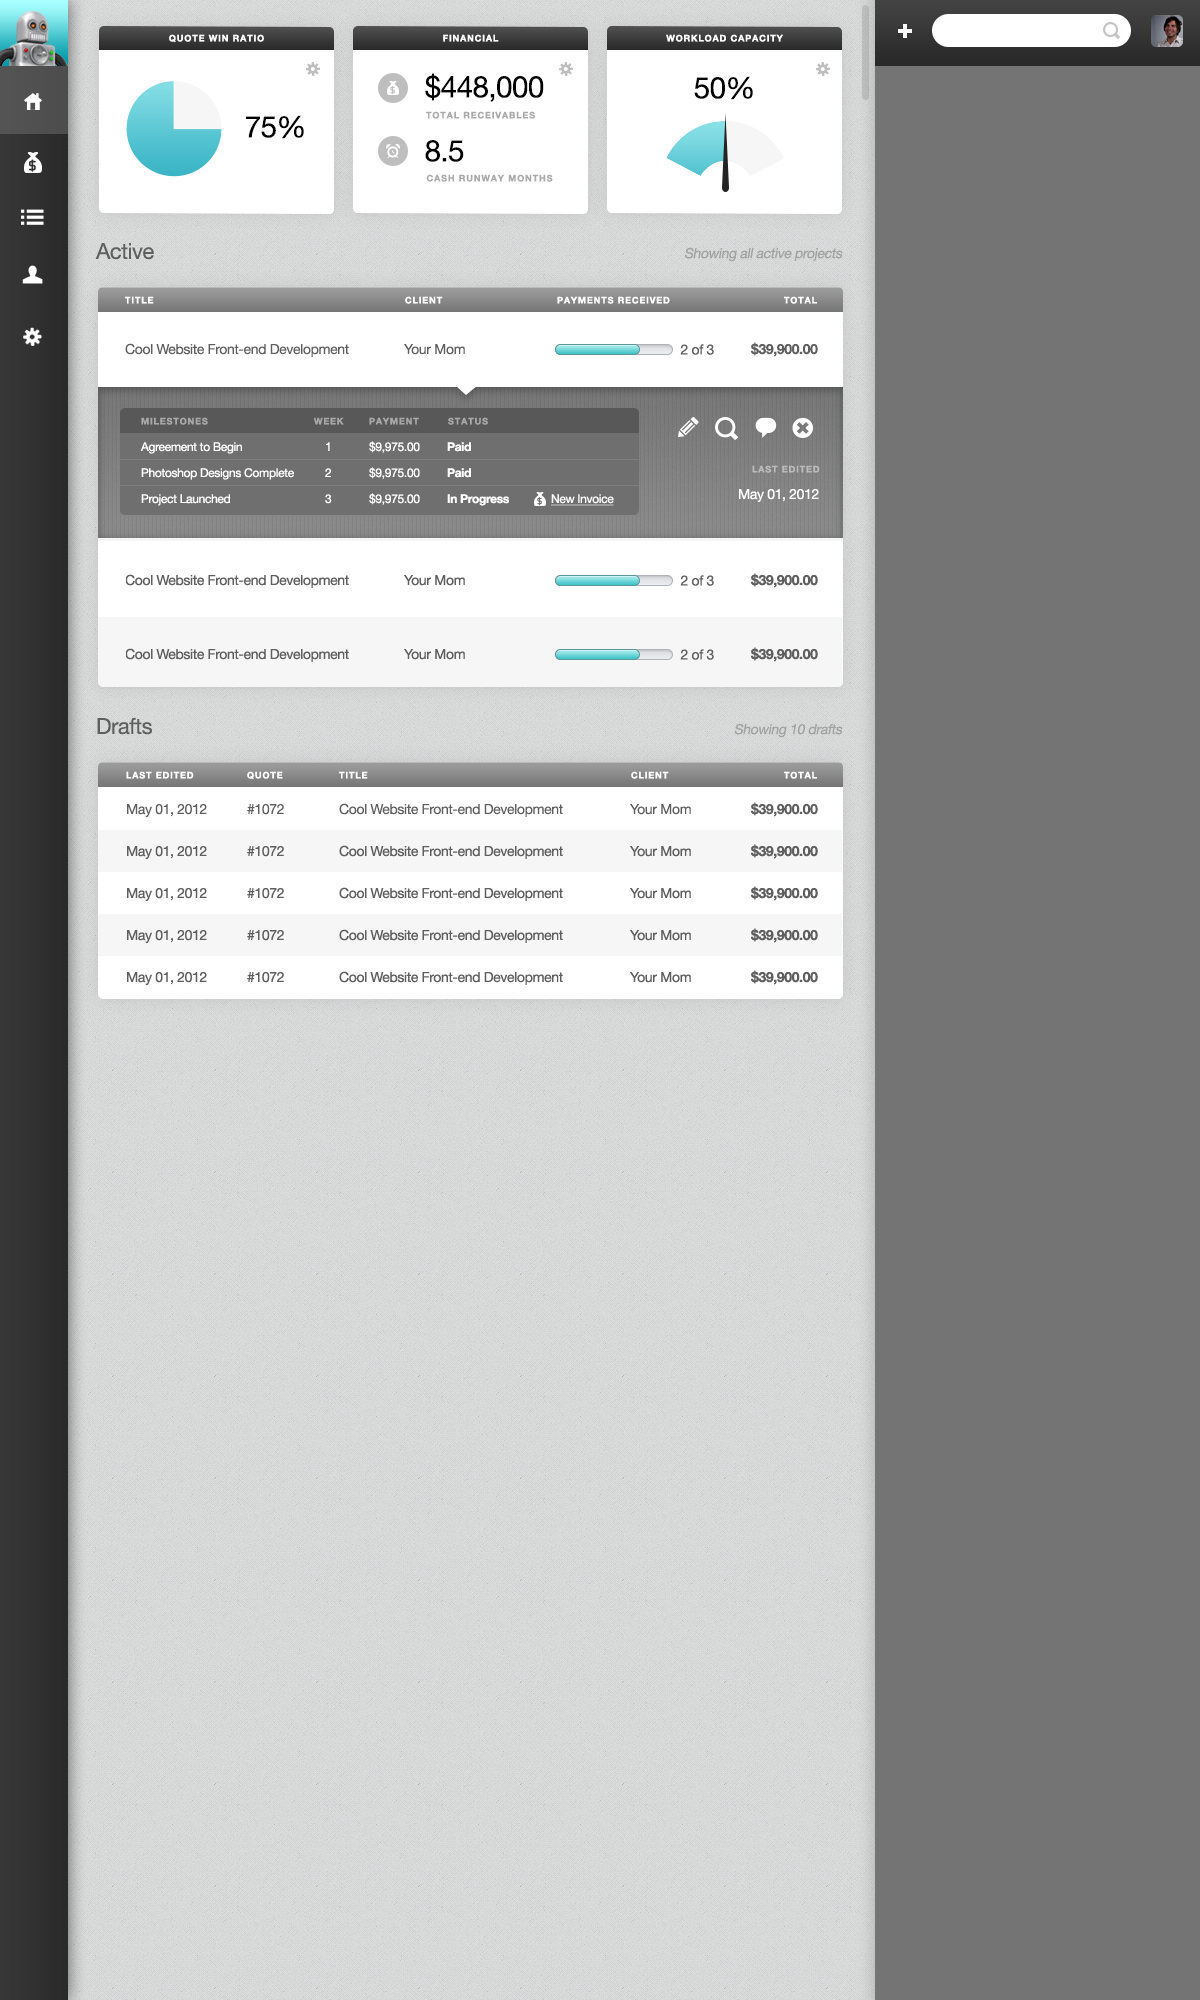Click the Quote column header in Drafts
The height and width of the screenshot is (2000, 1200).
tap(265, 775)
